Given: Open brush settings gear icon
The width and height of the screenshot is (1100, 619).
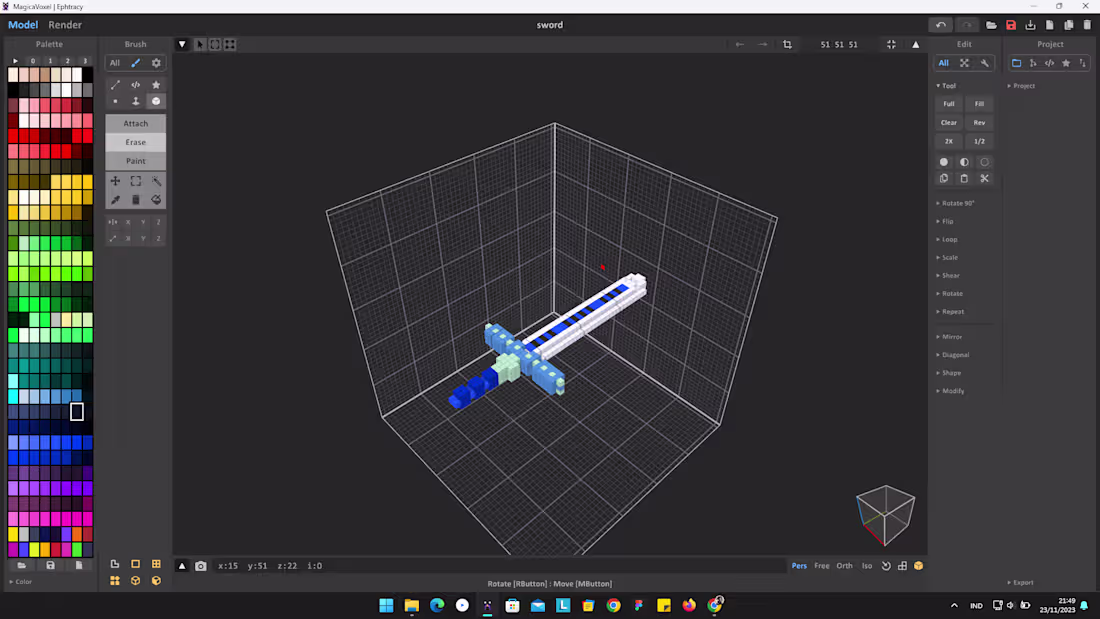Looking at the screenshot, I should coord(156,63).
